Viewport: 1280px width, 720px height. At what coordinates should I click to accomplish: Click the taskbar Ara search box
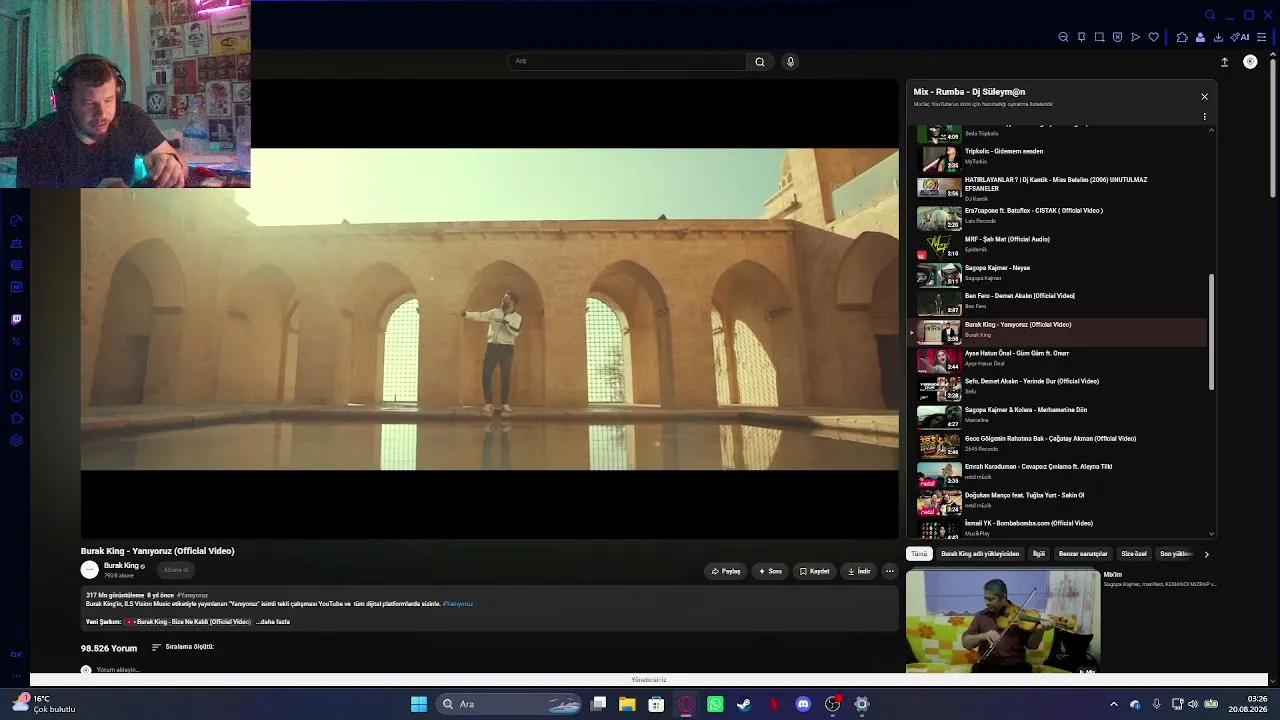point(510,704)
